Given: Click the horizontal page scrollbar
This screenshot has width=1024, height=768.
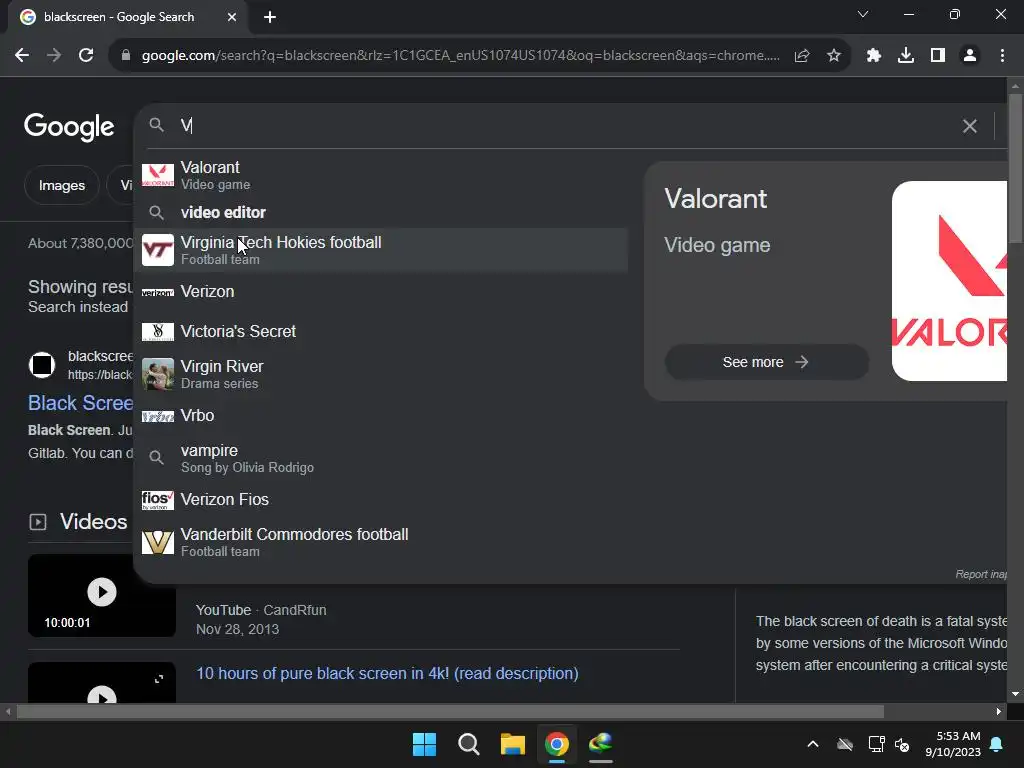Looking at the screenshot, I should click(450, 711).
